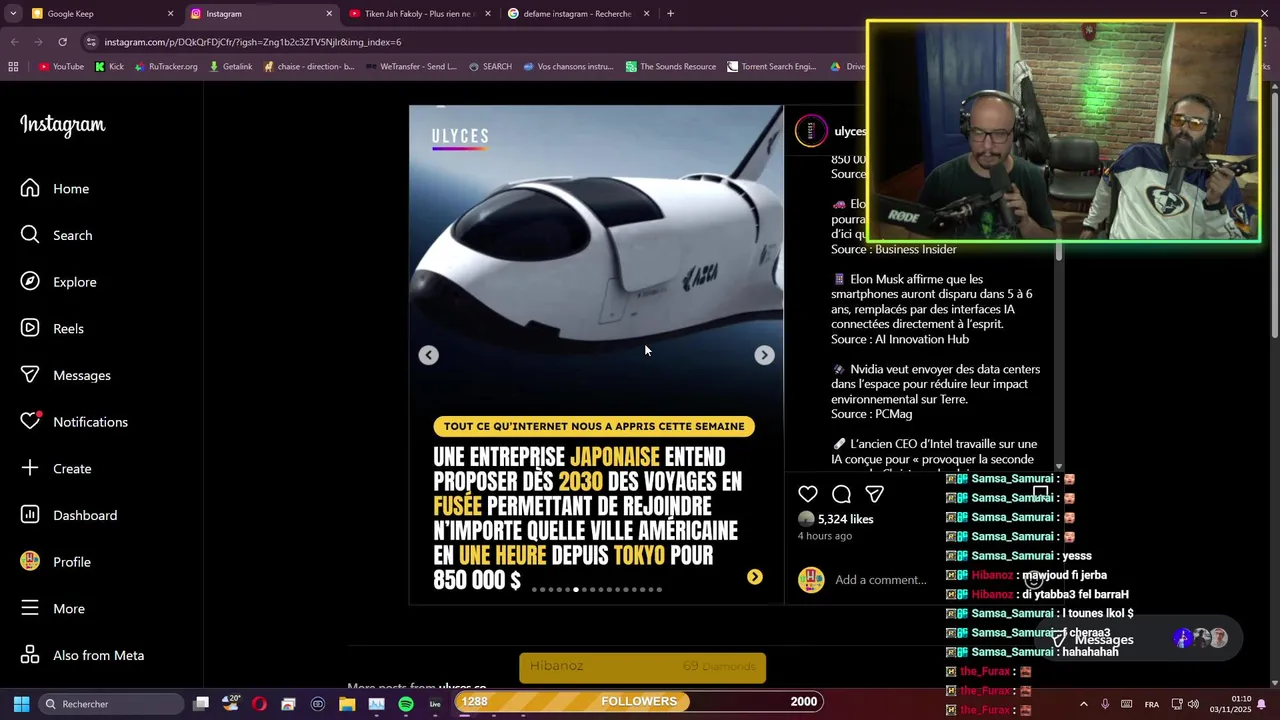
Task: Open Opera browser from taskbar
Action: [259, 704]
